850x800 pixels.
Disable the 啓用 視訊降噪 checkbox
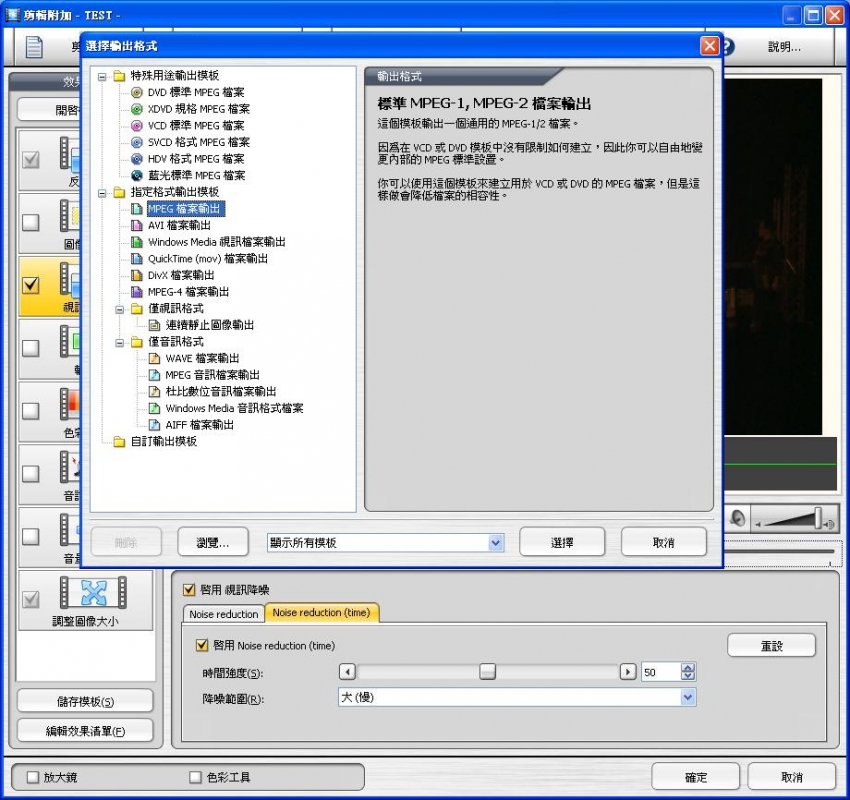coord(189,590)
